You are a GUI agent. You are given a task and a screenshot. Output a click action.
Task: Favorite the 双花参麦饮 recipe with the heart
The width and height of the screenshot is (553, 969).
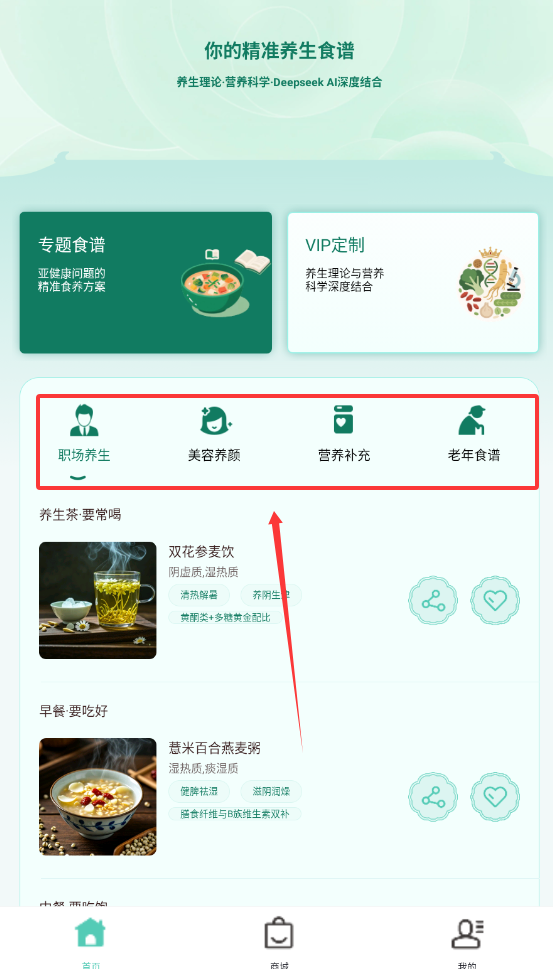click(x=495, y=601)
